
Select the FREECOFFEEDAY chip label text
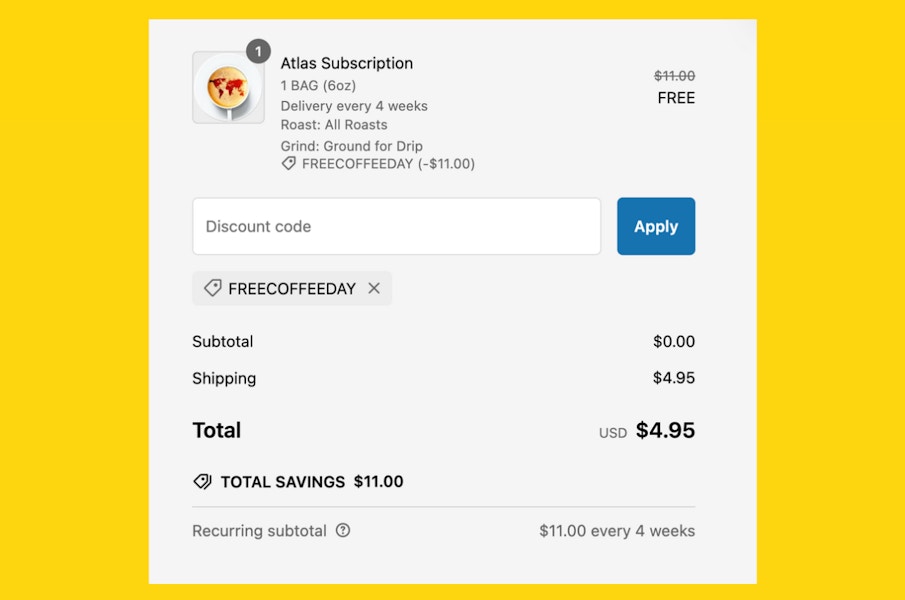[x=292, y=288]
